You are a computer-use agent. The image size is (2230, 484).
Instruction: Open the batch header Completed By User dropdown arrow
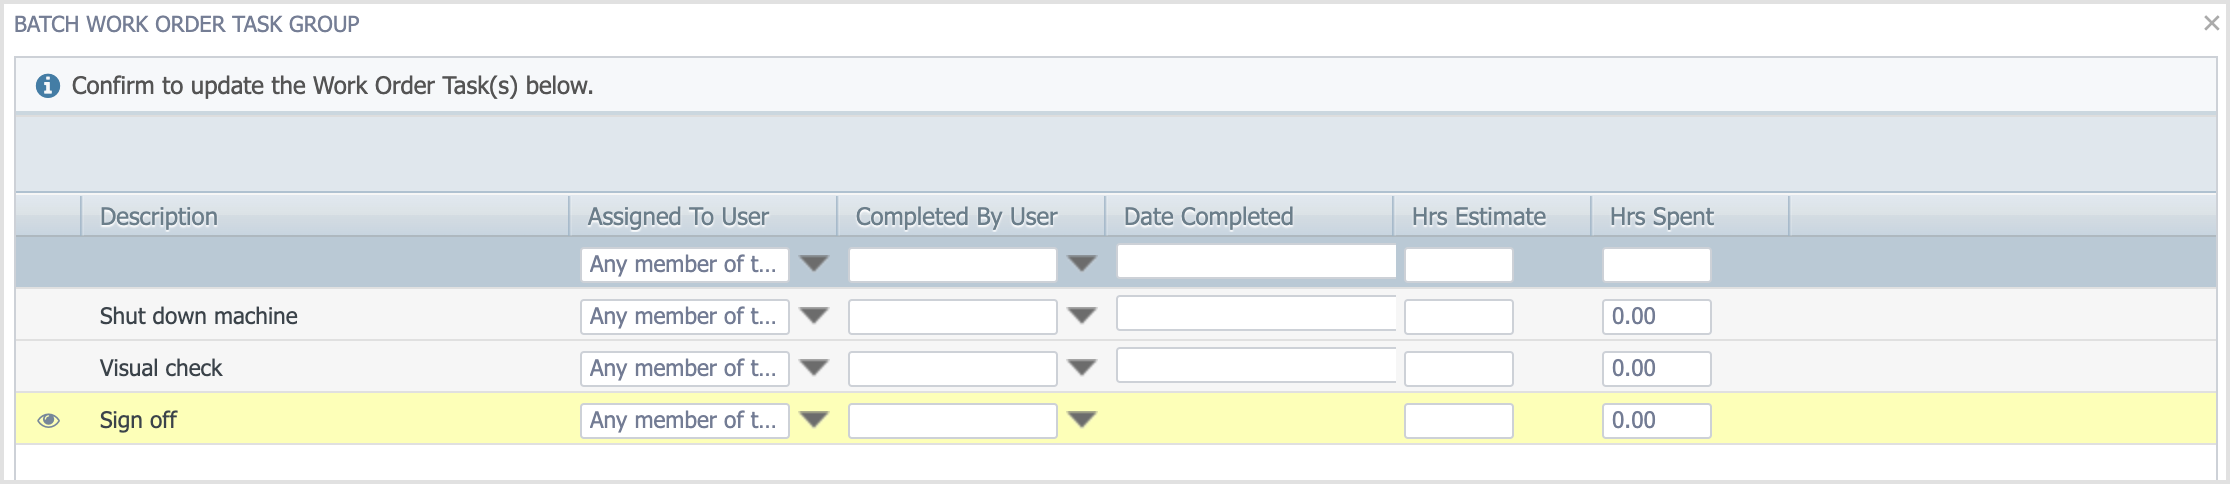pos(1082,264)
